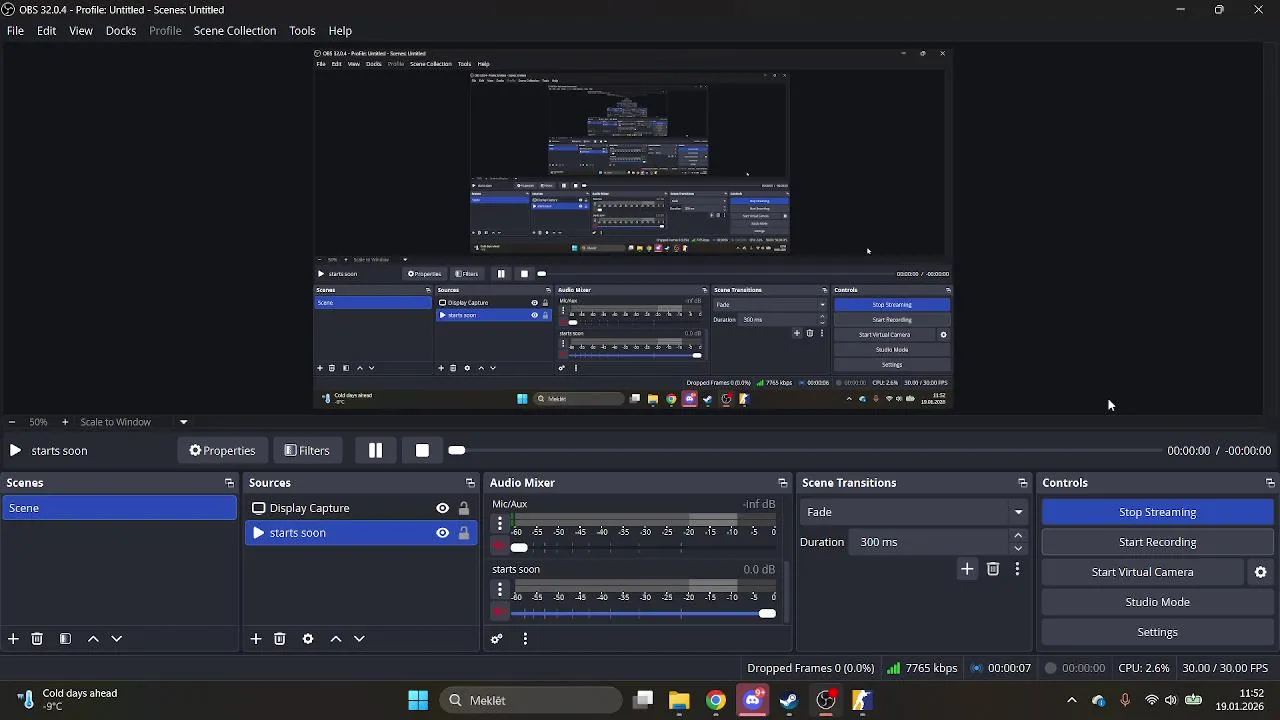
Task: Add a new scene with the plus icon
Action: (x=13, y=639)
